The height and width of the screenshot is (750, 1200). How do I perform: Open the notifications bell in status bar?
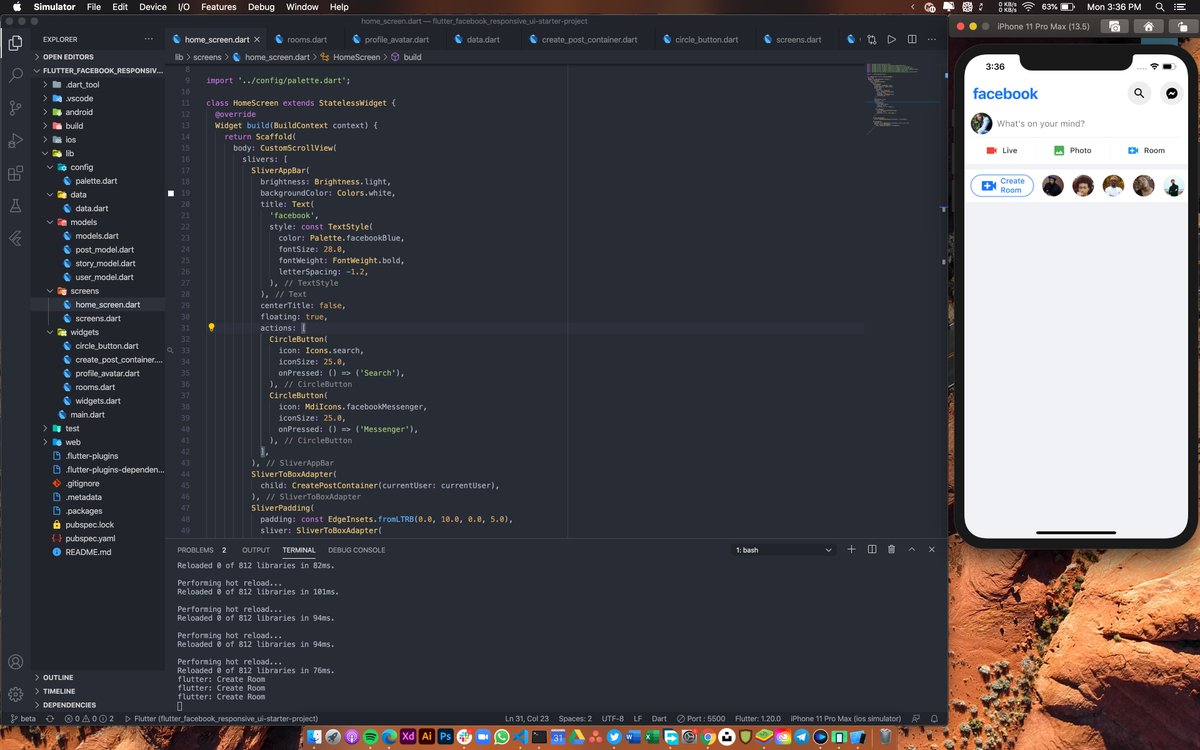point(934,718)
